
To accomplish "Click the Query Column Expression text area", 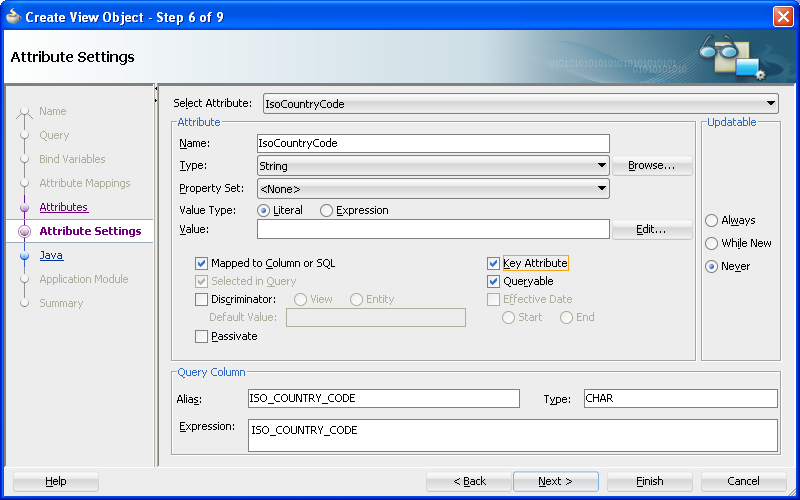I will tap(513, 436).
